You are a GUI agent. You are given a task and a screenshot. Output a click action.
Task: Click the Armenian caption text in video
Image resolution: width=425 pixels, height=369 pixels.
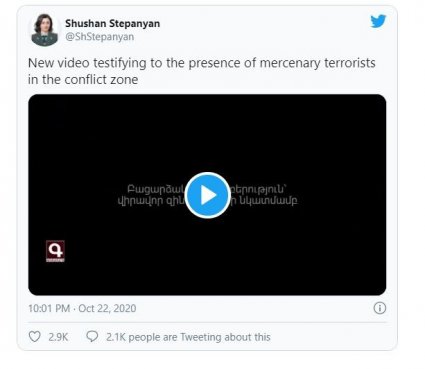coord(207,195)
